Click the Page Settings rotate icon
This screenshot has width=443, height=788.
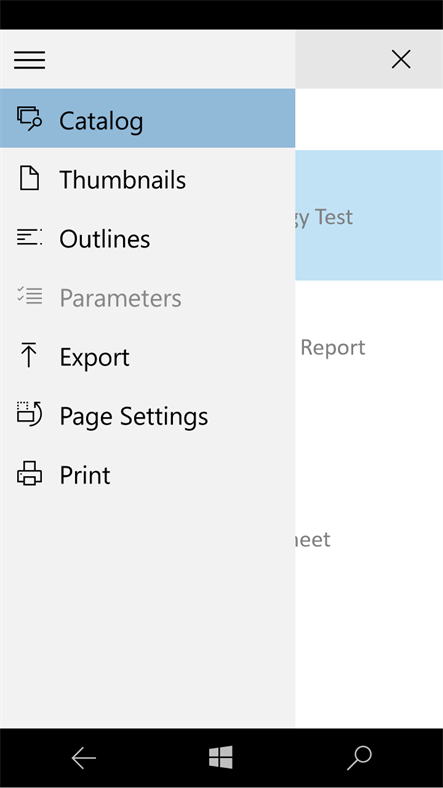coord(29,414)
